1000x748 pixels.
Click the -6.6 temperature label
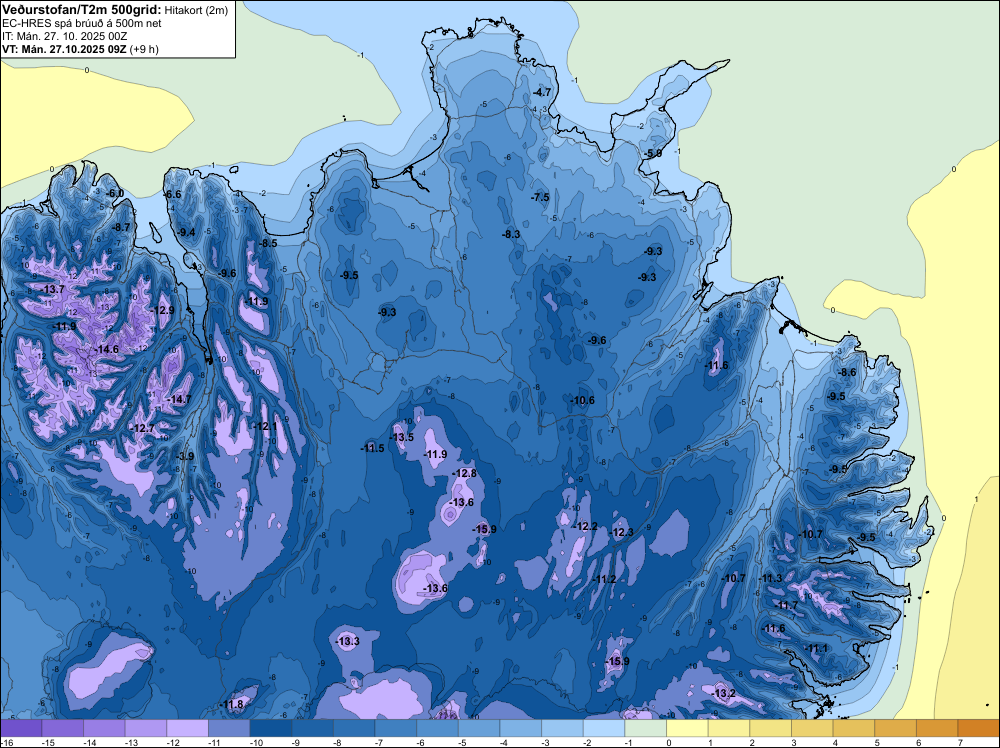(x=173, y=194)
